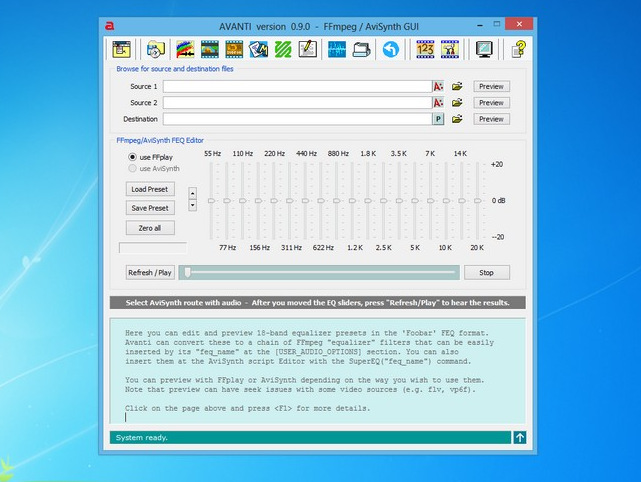This screenshot has width=641, height=482.
Task: Click the landscape film-frame toolbar icon
Action: [x=210, y=49]
